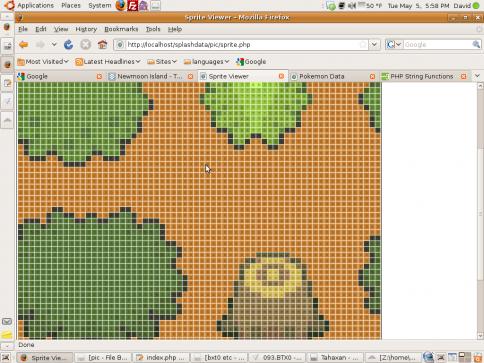Click the vertical scrollbar up arrow
Viewport: 484px width, 363px height.
[x=480, y=86]
